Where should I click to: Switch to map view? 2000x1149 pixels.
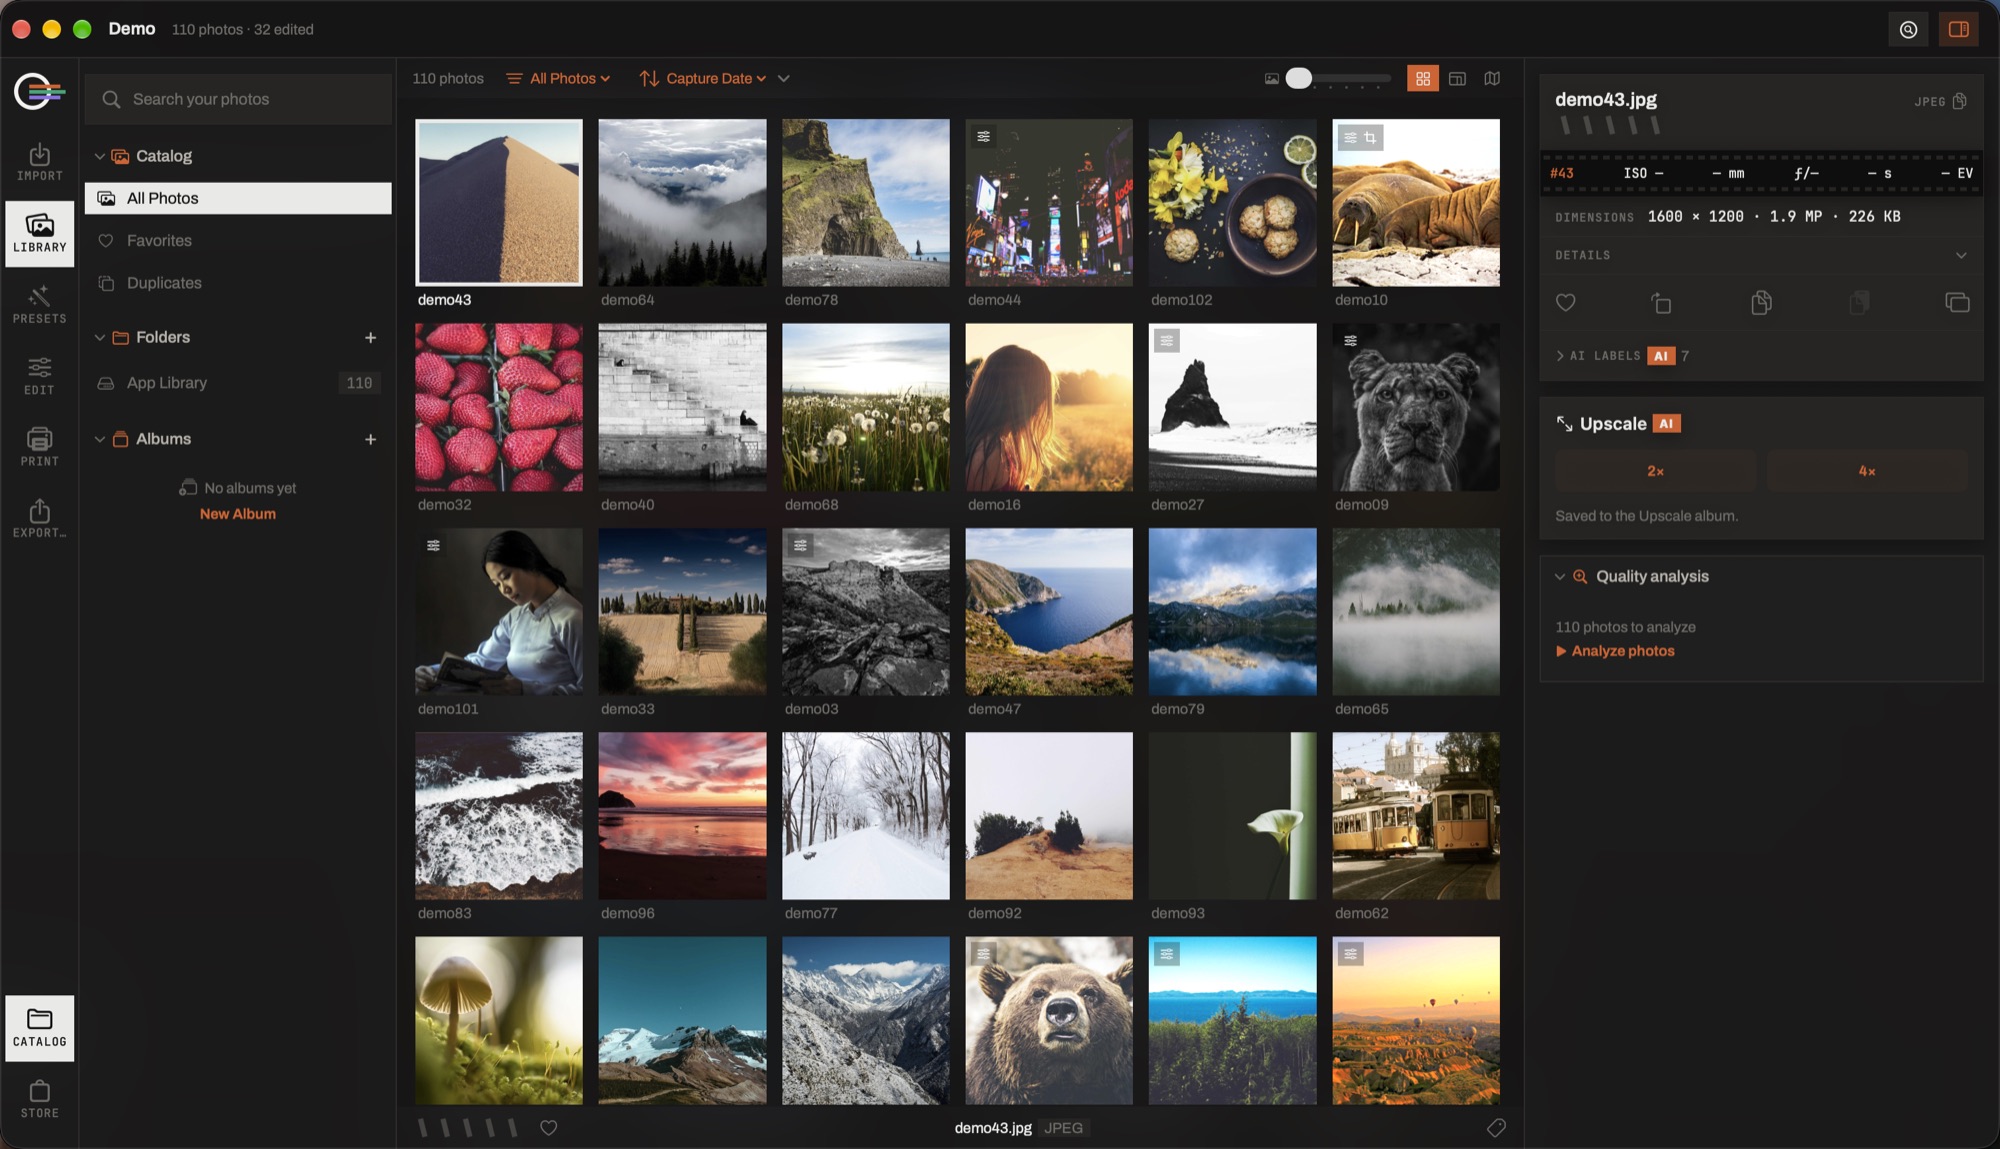pos(1492,78)
